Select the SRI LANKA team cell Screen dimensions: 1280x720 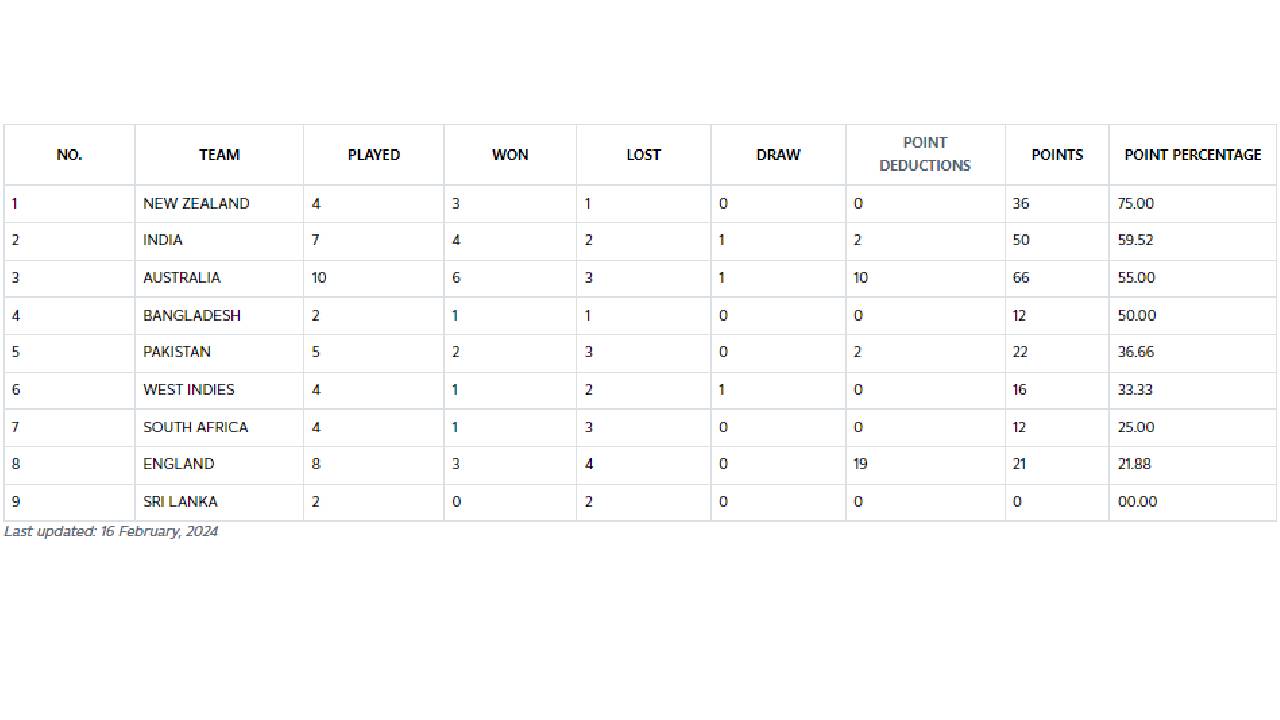coord(180,501)
